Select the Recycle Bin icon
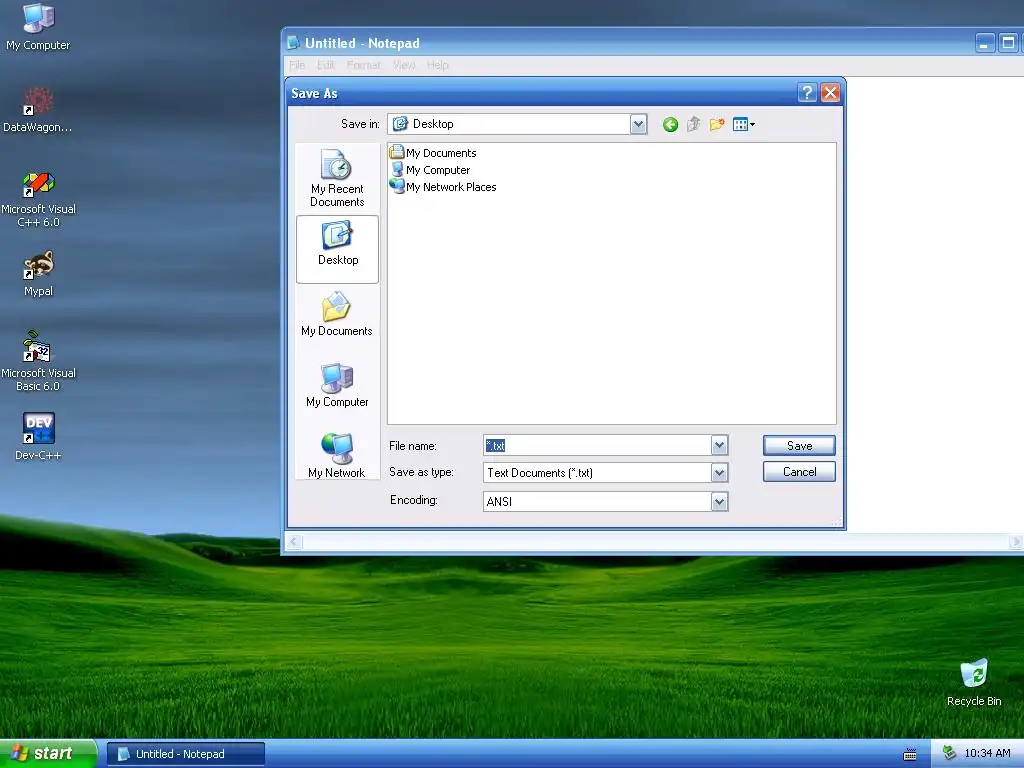 974,682
